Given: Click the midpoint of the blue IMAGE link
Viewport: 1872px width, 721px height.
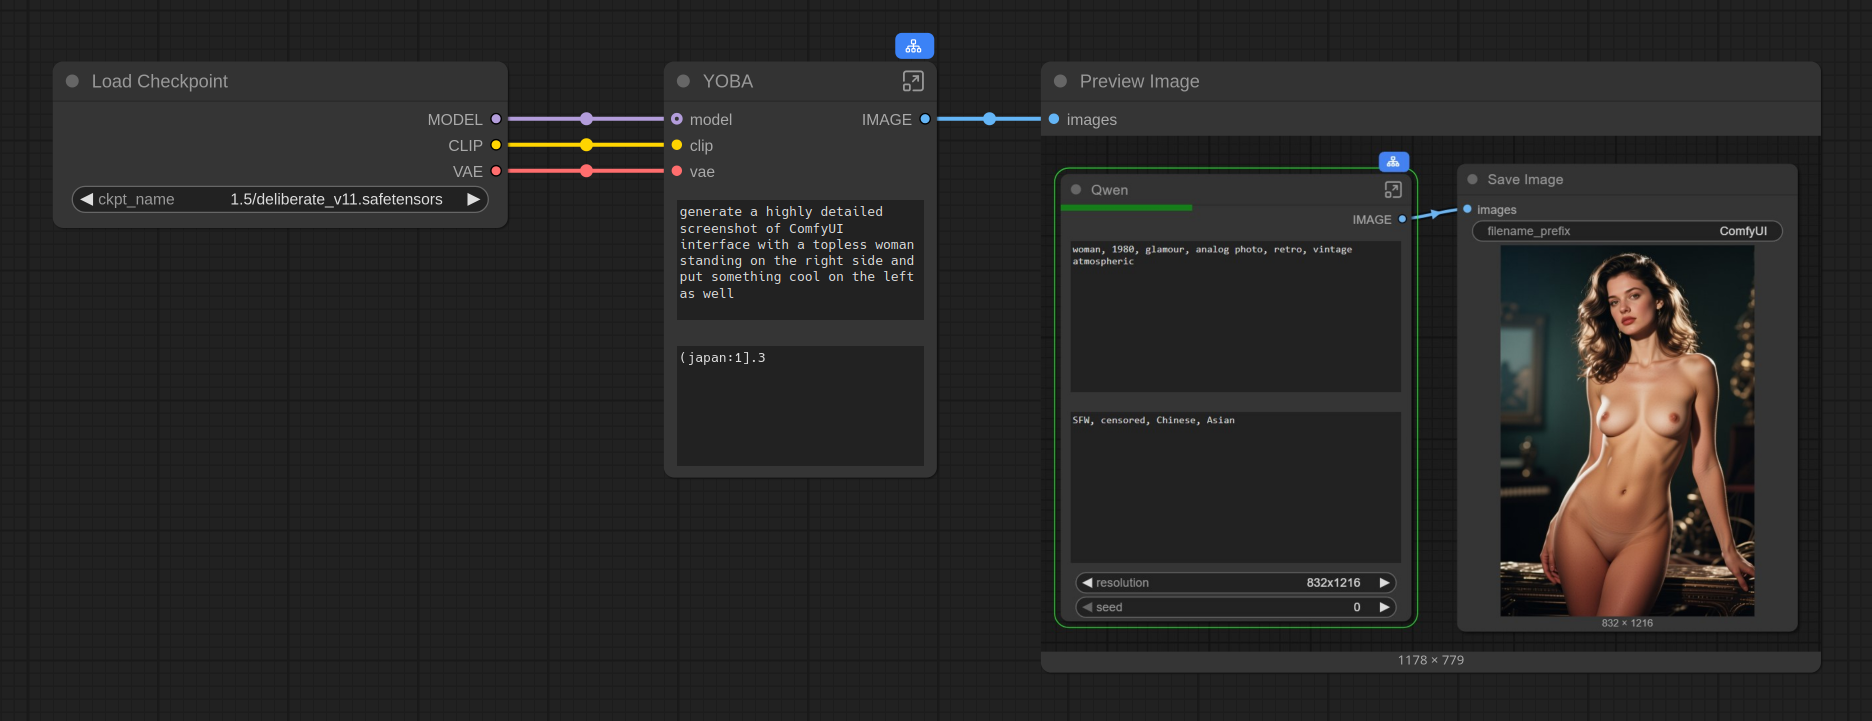Looking at the screenshot, I should point(989,119).
